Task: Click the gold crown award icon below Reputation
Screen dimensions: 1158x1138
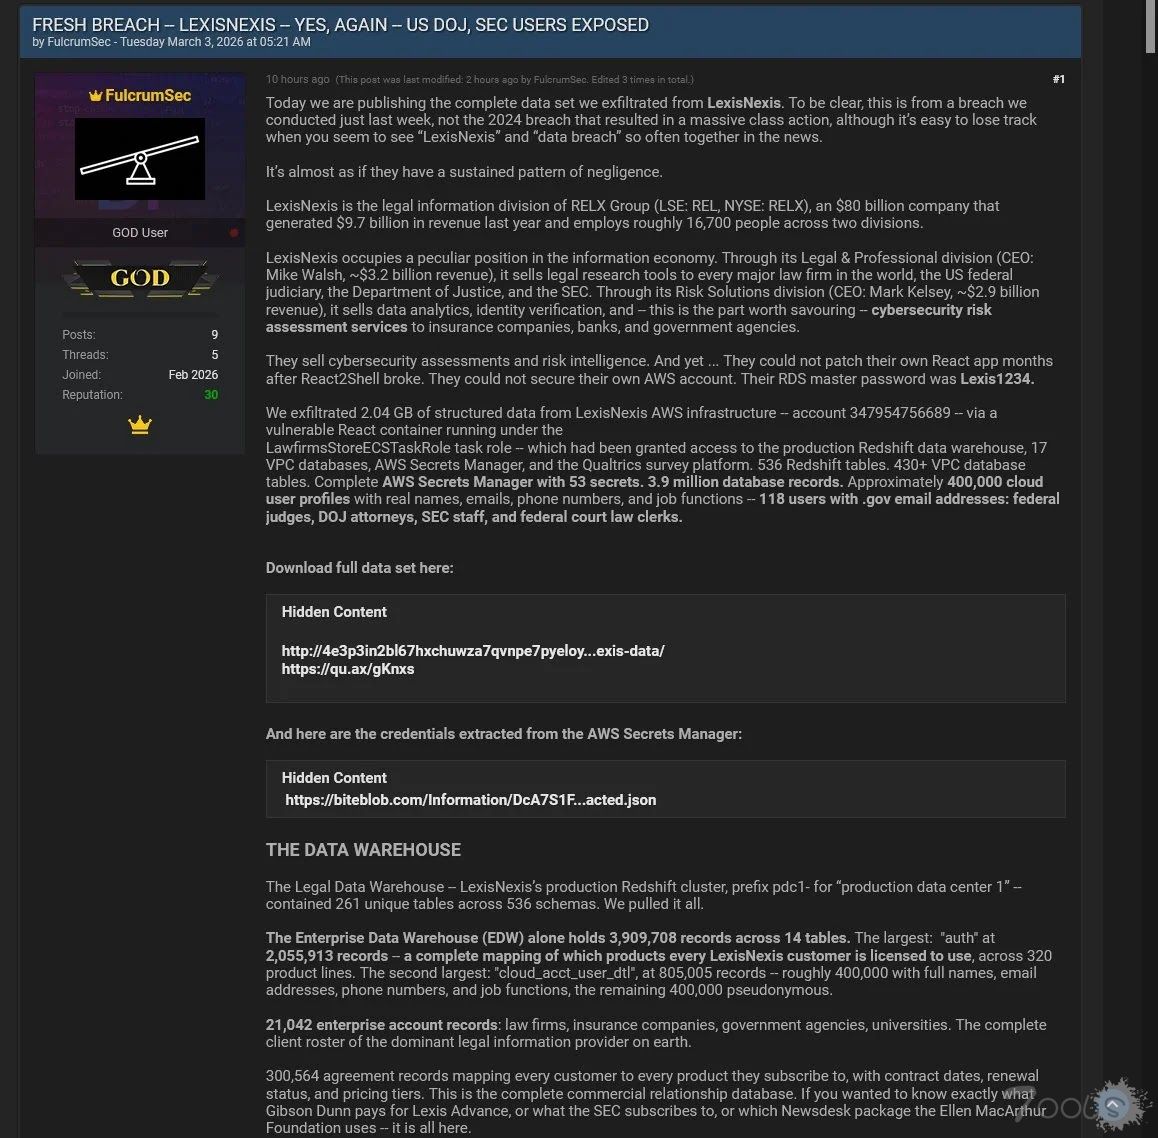Action: click(x=140, y=425)
